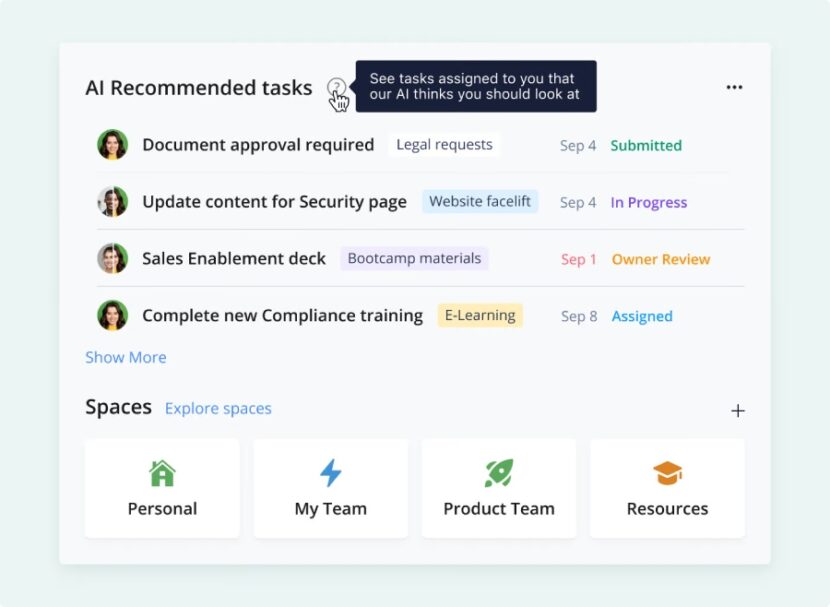Open the three-dot menu in the top corner
The image size is (830, 607).
click(734, 87)
